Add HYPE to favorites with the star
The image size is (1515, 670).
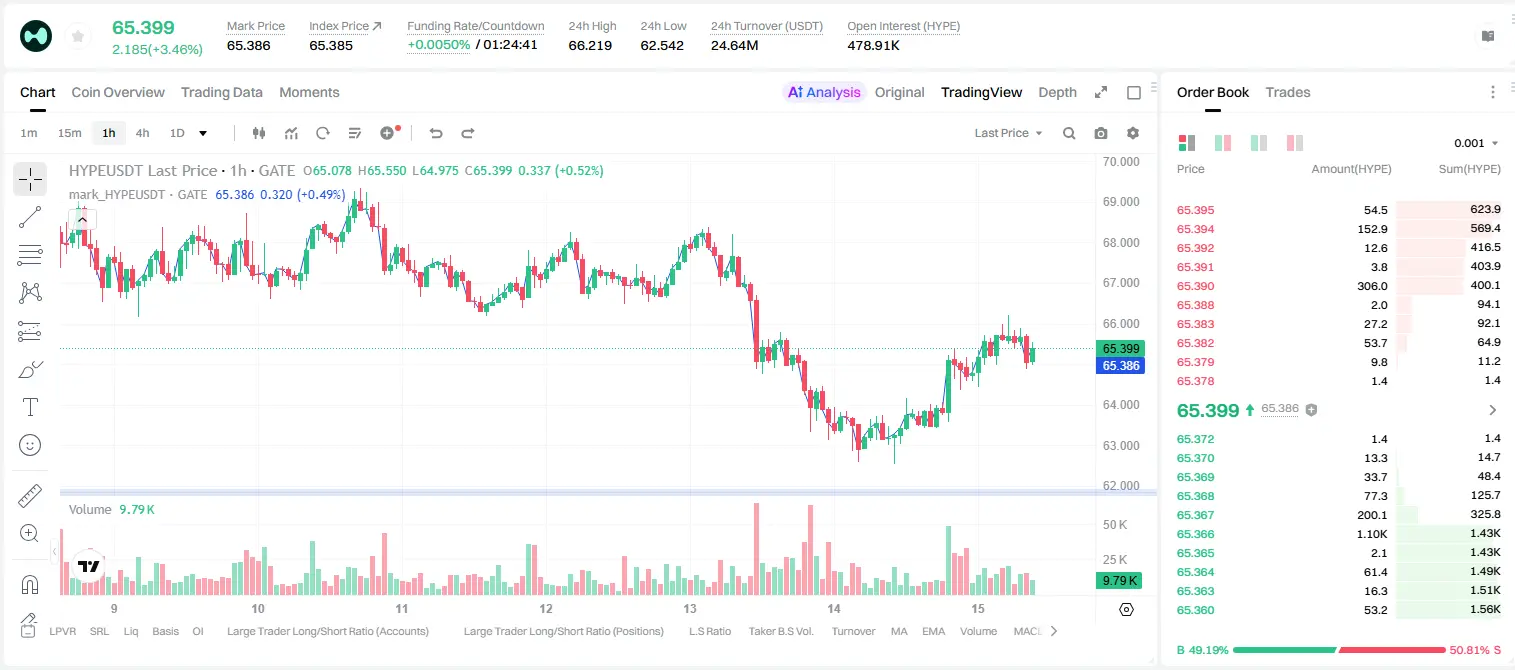[x=78, y=37]
